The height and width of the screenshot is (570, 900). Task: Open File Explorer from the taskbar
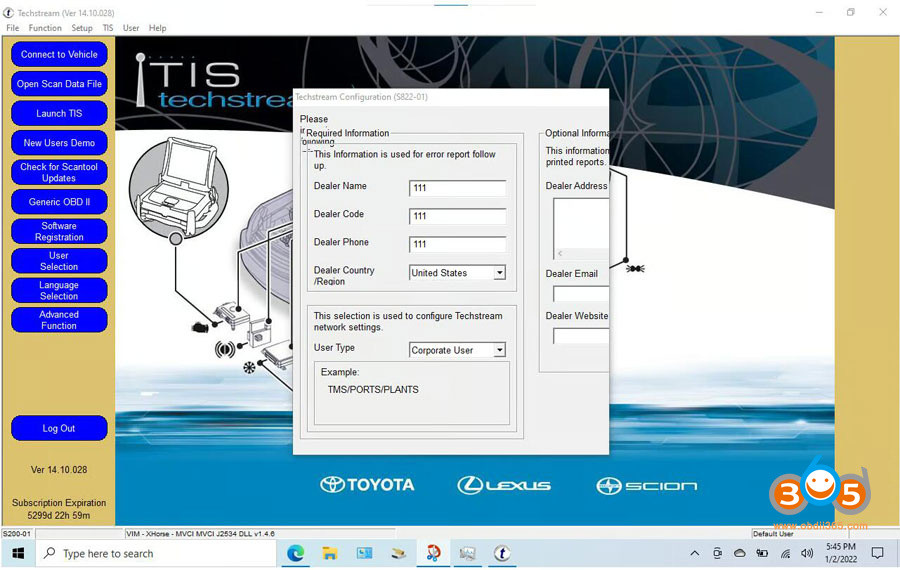329,553
